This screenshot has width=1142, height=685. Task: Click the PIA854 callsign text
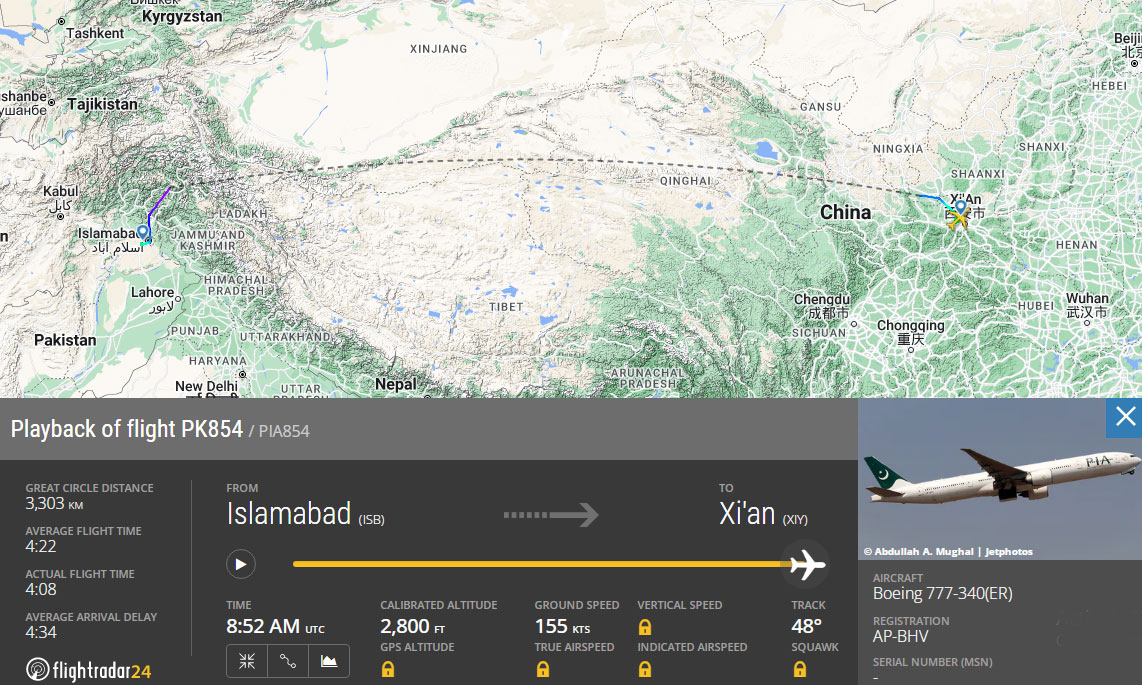pyautogui.click(x=284, y=432)
